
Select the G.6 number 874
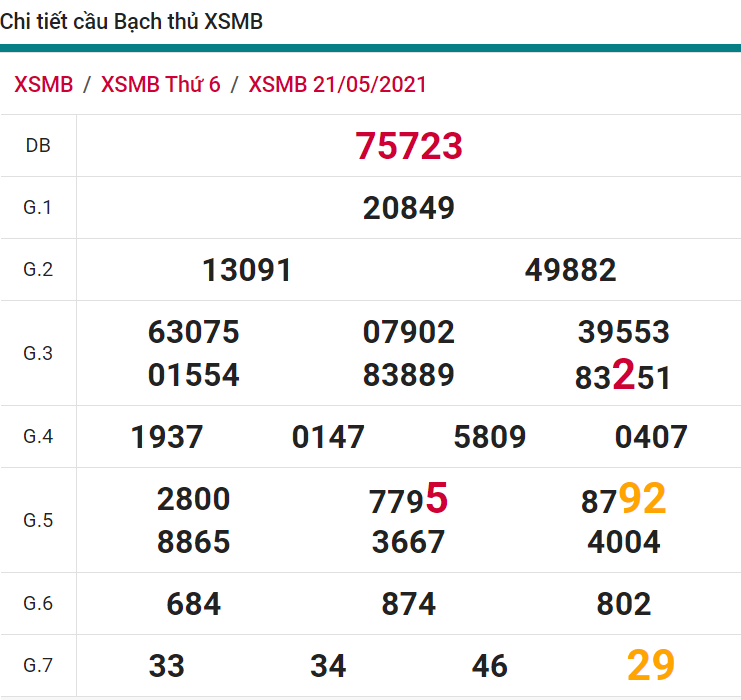coord(408,604)
